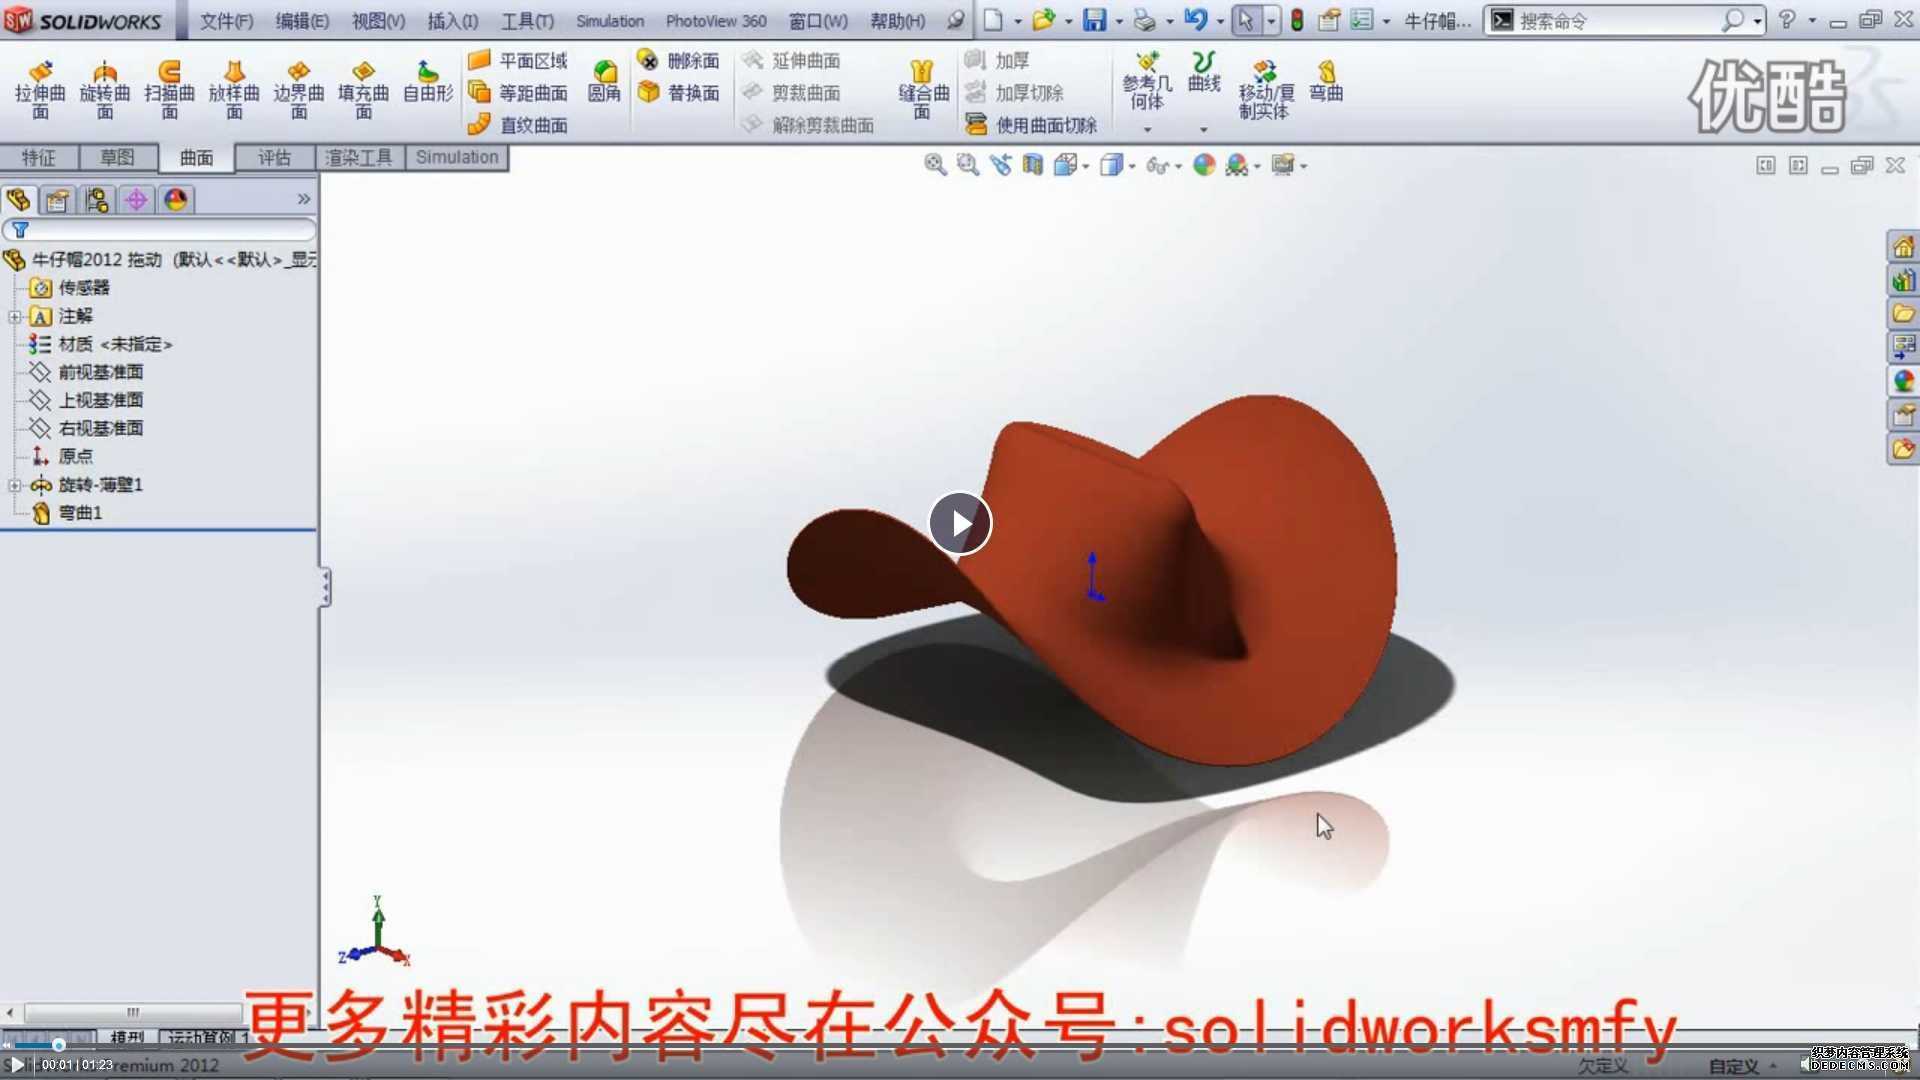Expand the 参考几何体 dropdown arrow
This screenshot has height=1080, width=1920.
(1147, 130)
